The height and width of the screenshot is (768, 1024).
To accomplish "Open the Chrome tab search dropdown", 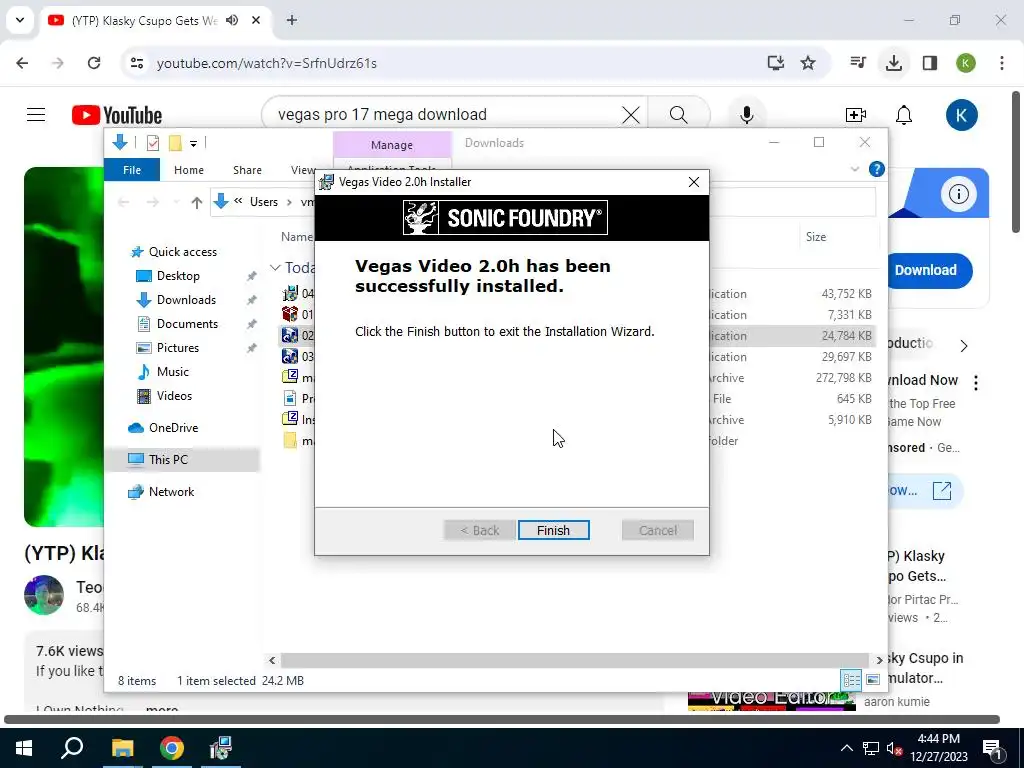I will (20, 20).
